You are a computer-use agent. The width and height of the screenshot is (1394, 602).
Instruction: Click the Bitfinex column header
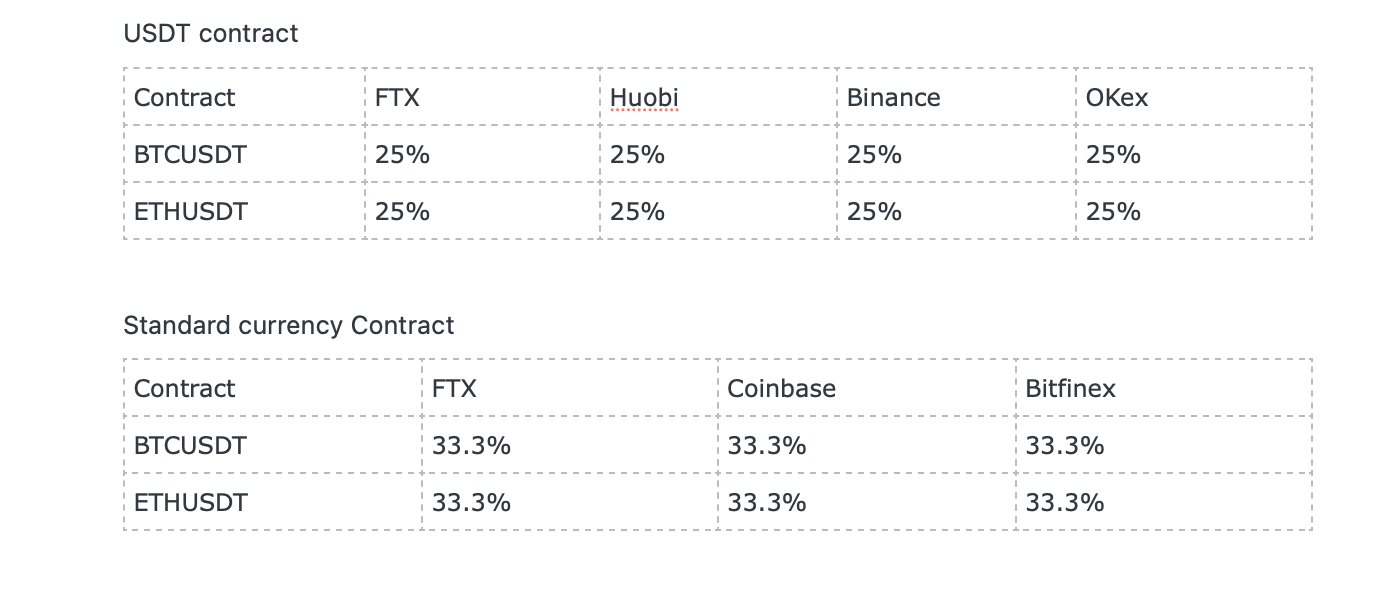point(1164,388)
